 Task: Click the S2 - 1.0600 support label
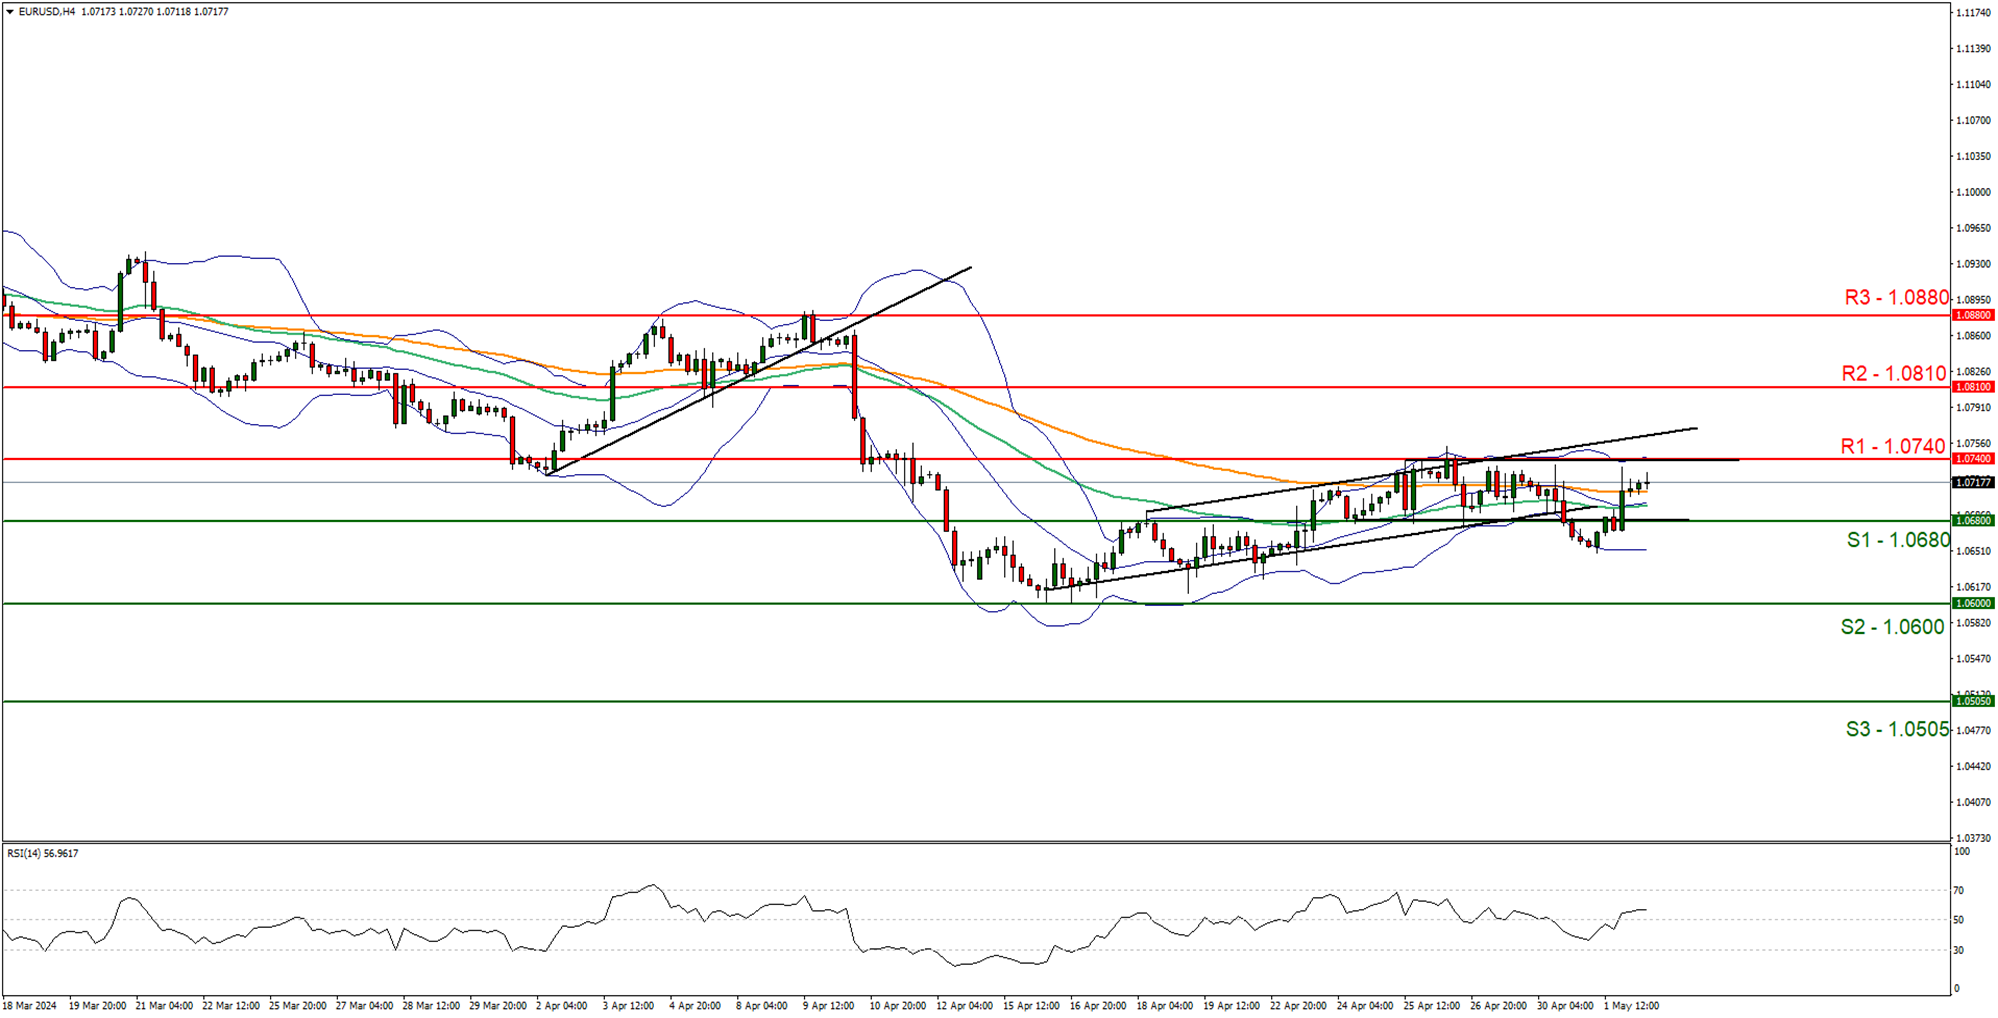(1892, 627)
